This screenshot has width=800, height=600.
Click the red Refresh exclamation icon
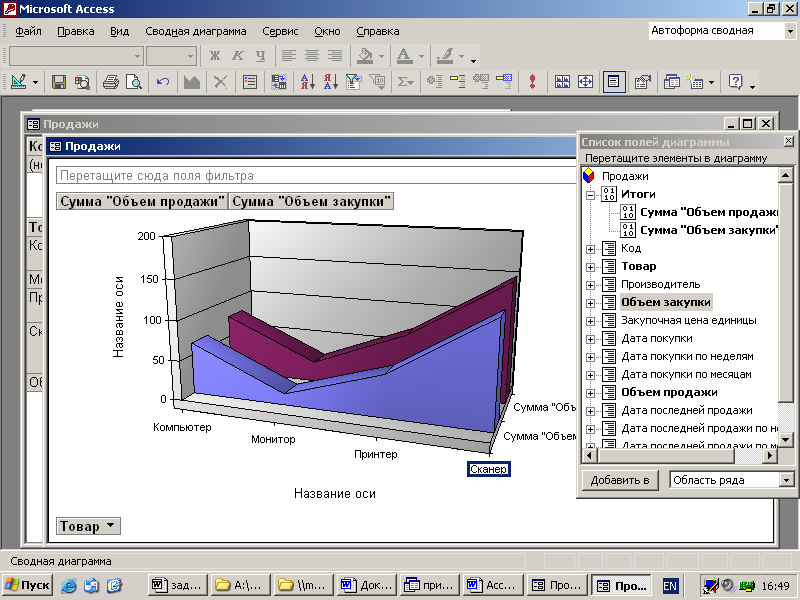tap(533, 82)
